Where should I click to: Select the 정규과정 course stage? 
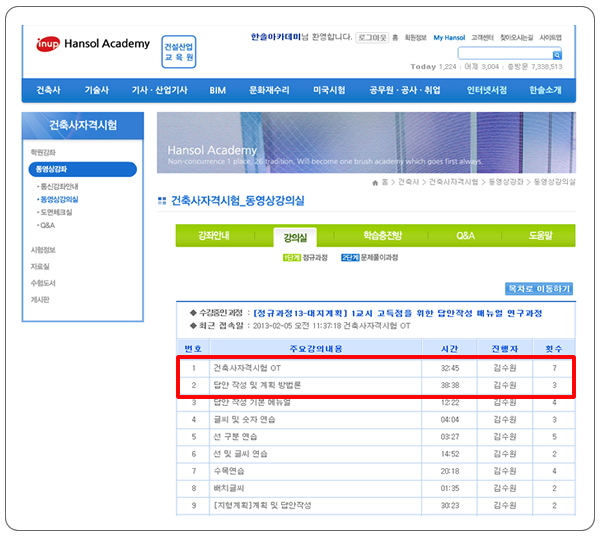315,258
